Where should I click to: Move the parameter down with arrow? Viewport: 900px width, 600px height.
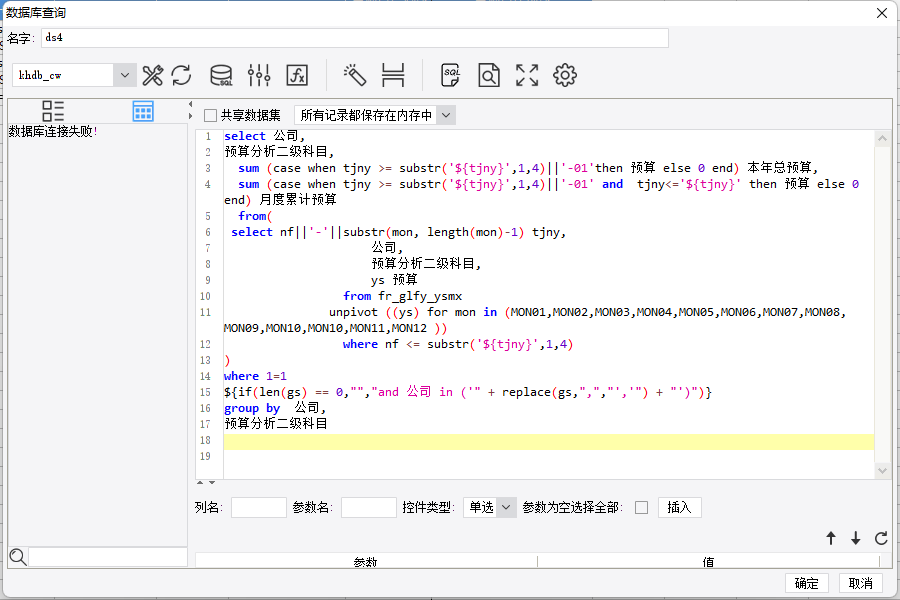[x=855, y=538]
